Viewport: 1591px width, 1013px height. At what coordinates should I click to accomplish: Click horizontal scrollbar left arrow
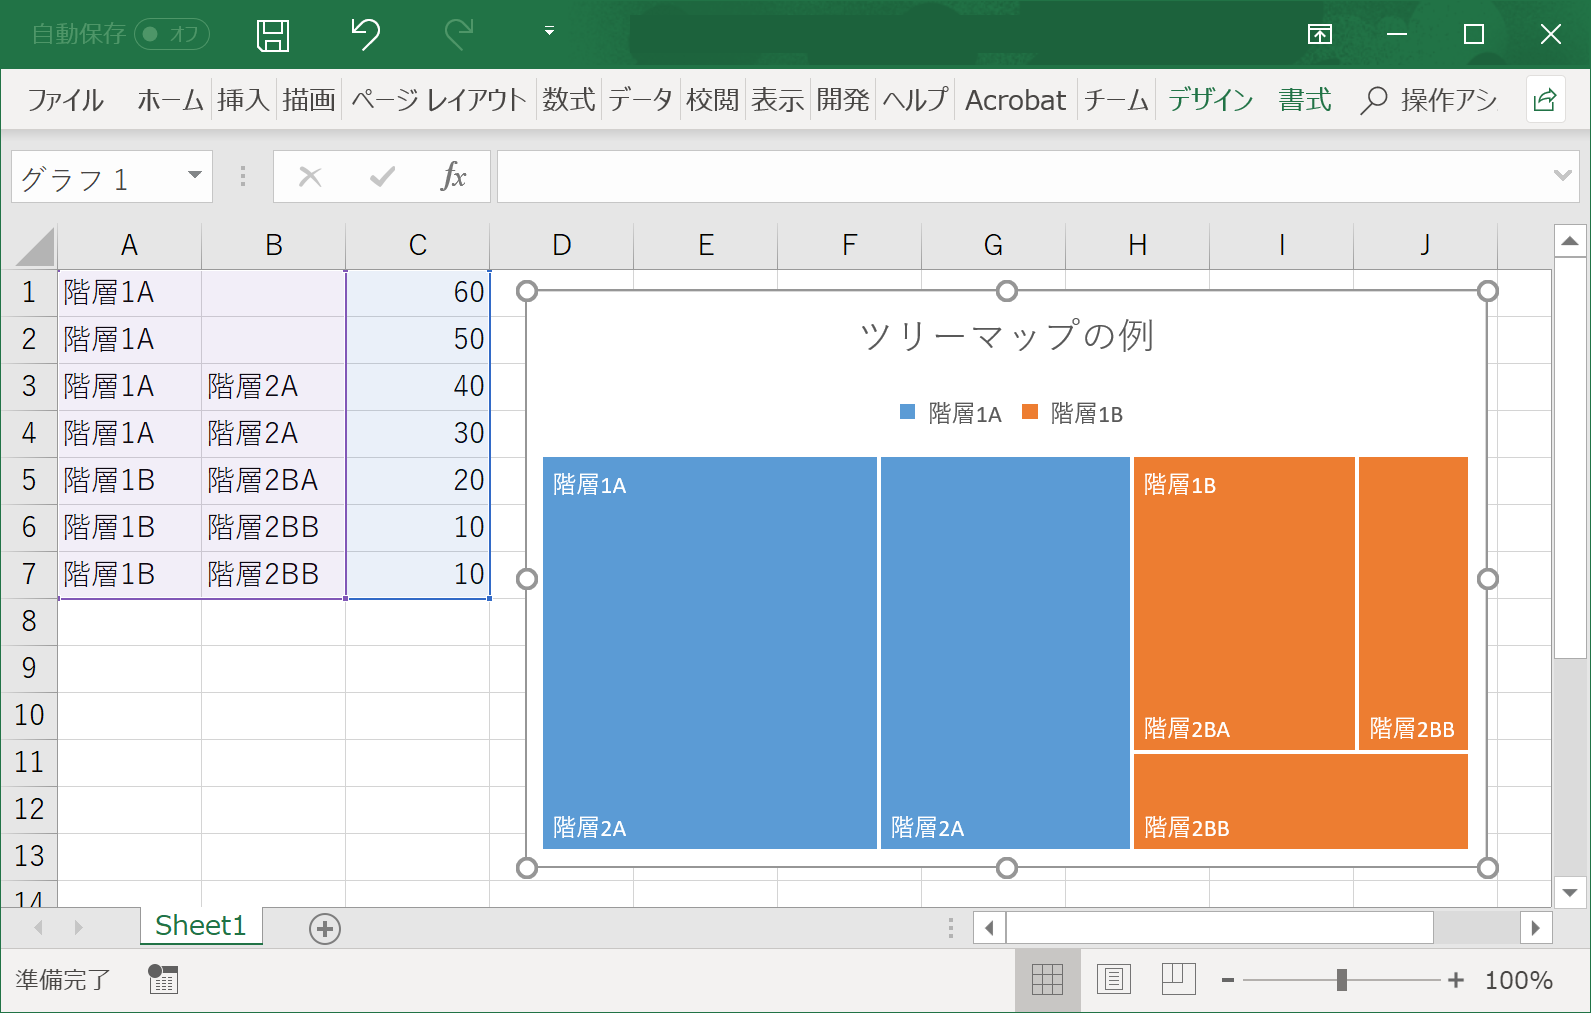(989, 928)
